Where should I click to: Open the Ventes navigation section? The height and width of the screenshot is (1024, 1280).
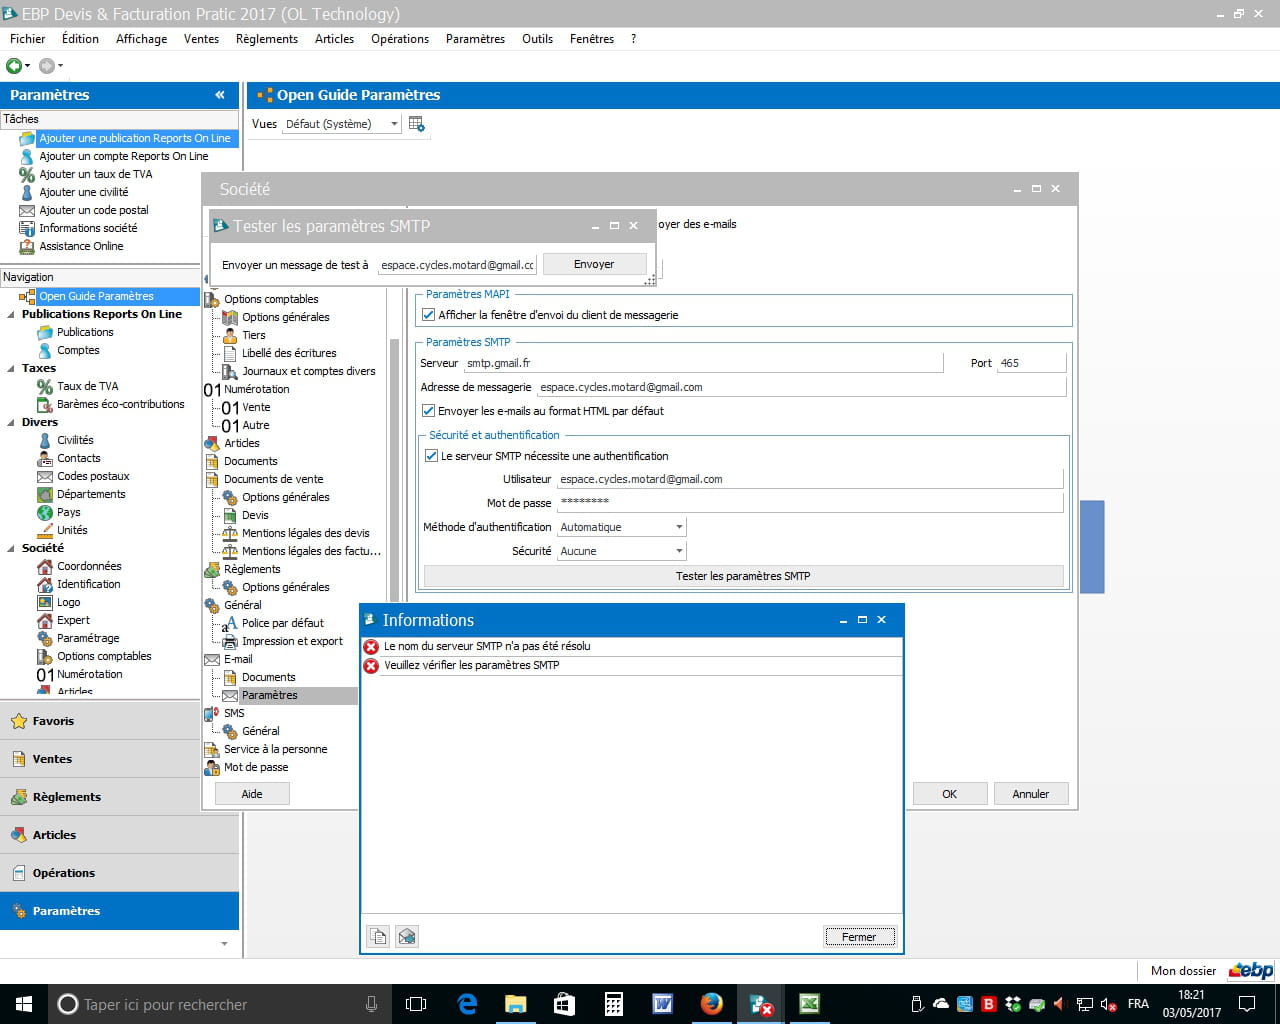119,759
